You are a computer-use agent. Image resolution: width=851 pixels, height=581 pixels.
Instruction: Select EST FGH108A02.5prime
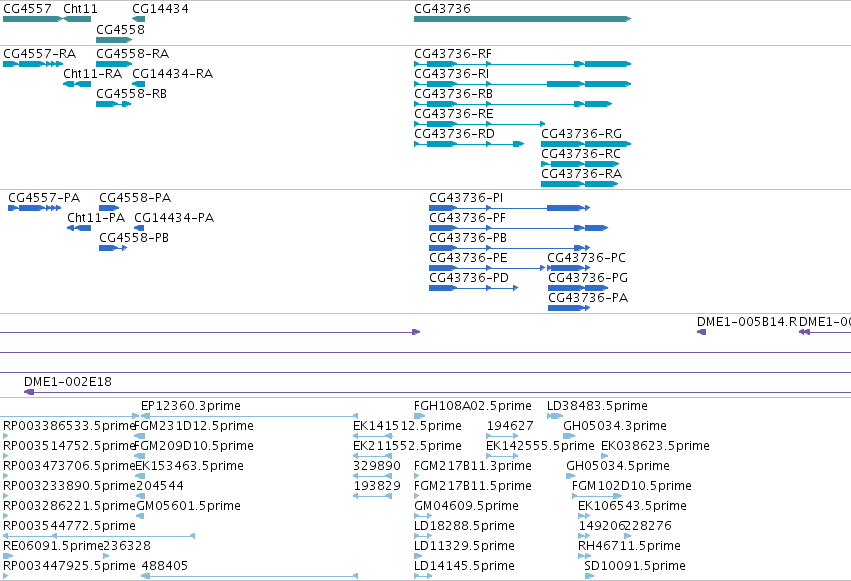click(420, 417)
